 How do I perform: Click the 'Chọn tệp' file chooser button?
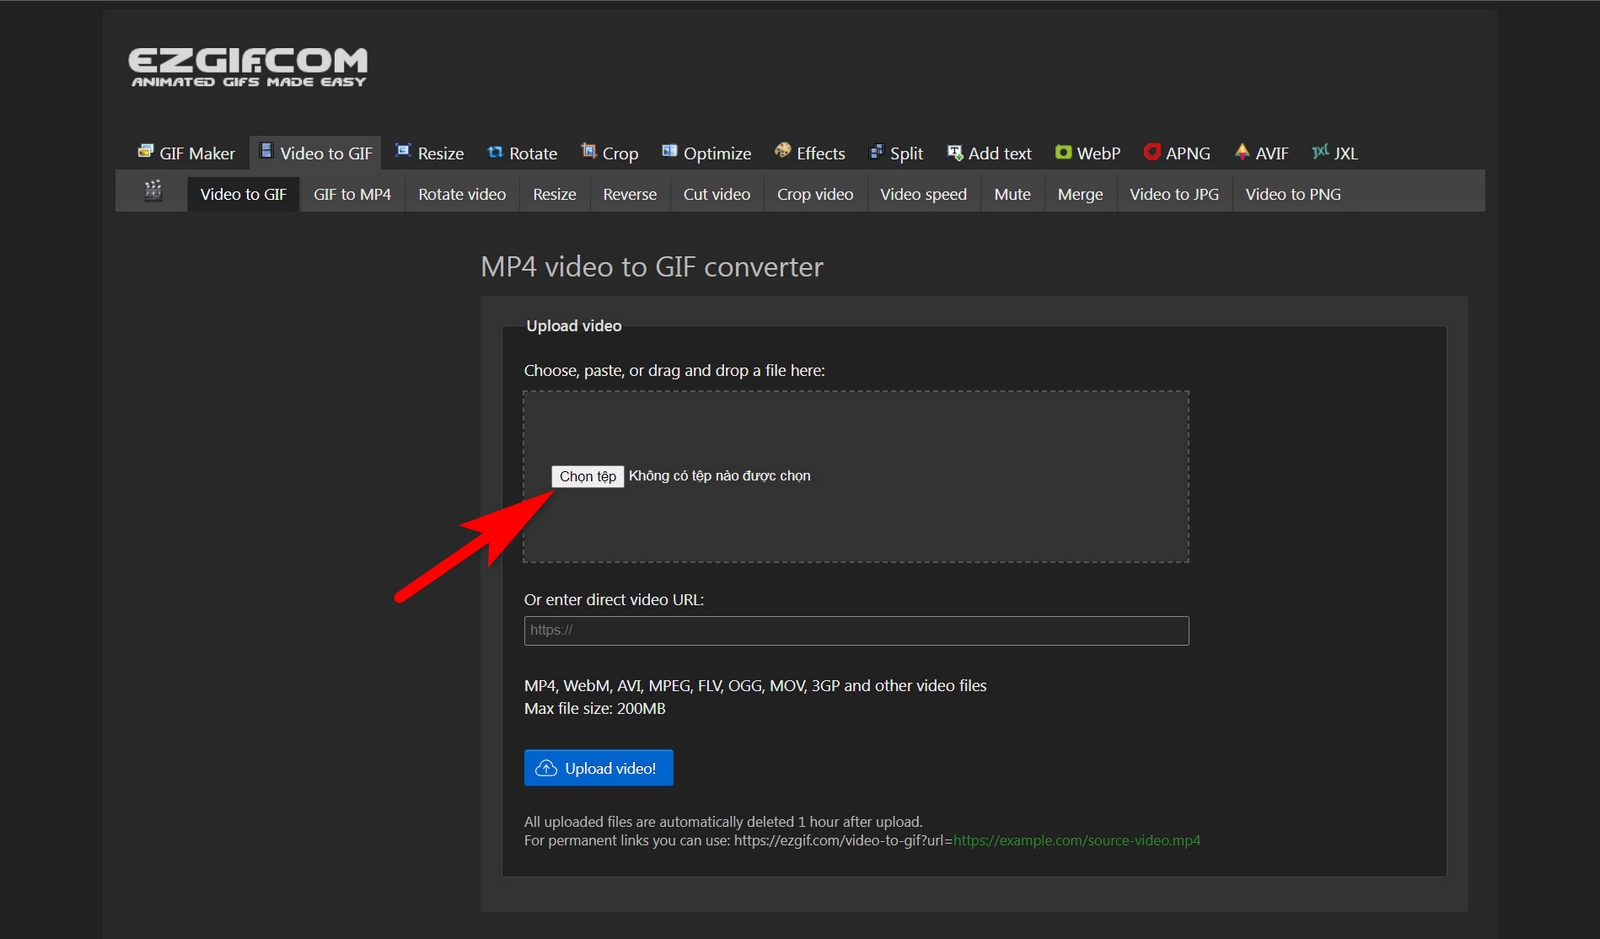pos(588,476)
